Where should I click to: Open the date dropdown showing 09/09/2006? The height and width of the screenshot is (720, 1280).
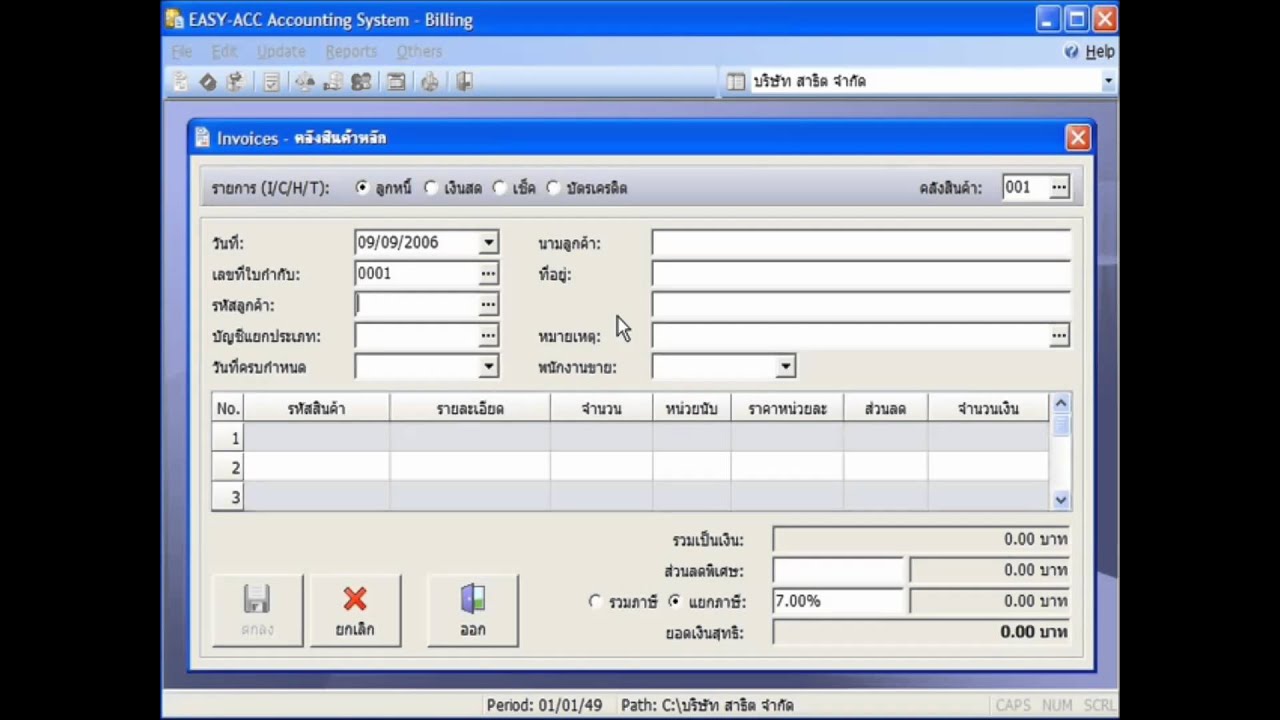(488, 242)
